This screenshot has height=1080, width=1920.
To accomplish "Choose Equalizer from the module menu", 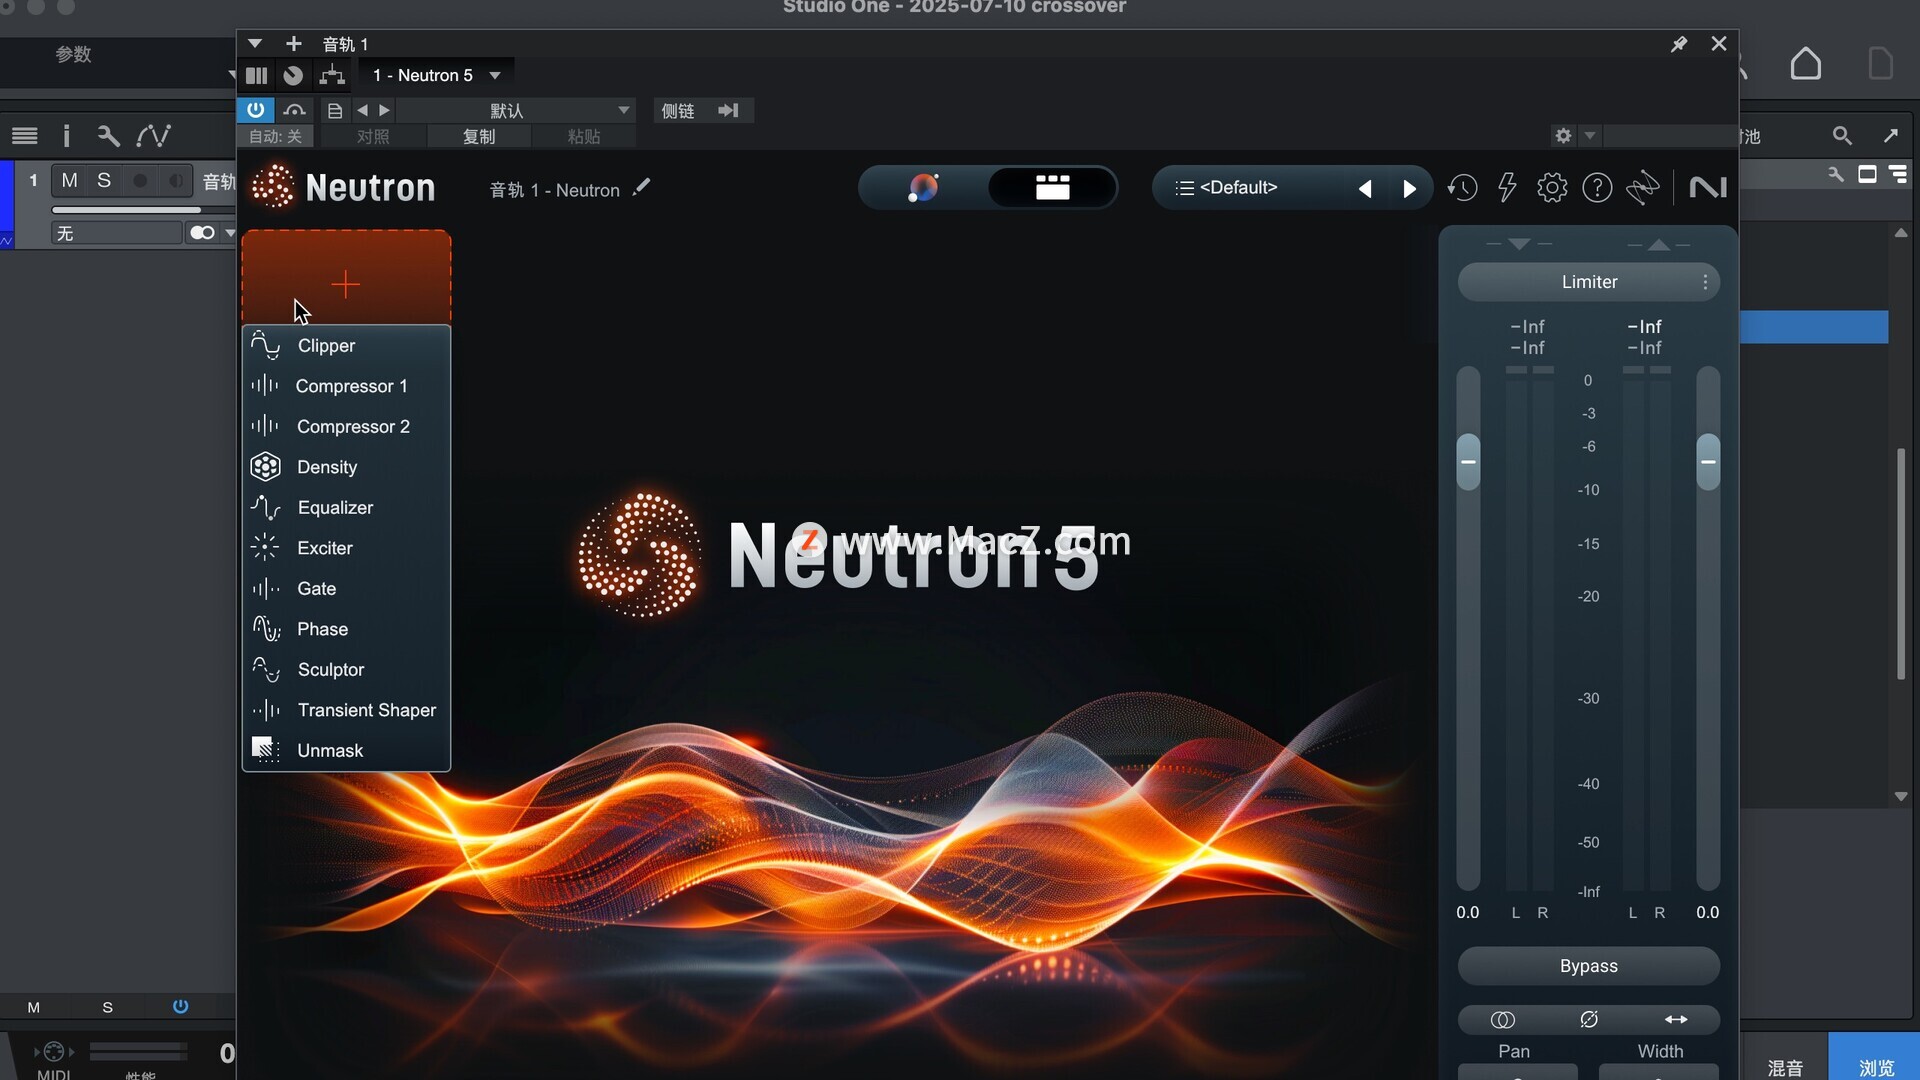I will tap(346, 507).
